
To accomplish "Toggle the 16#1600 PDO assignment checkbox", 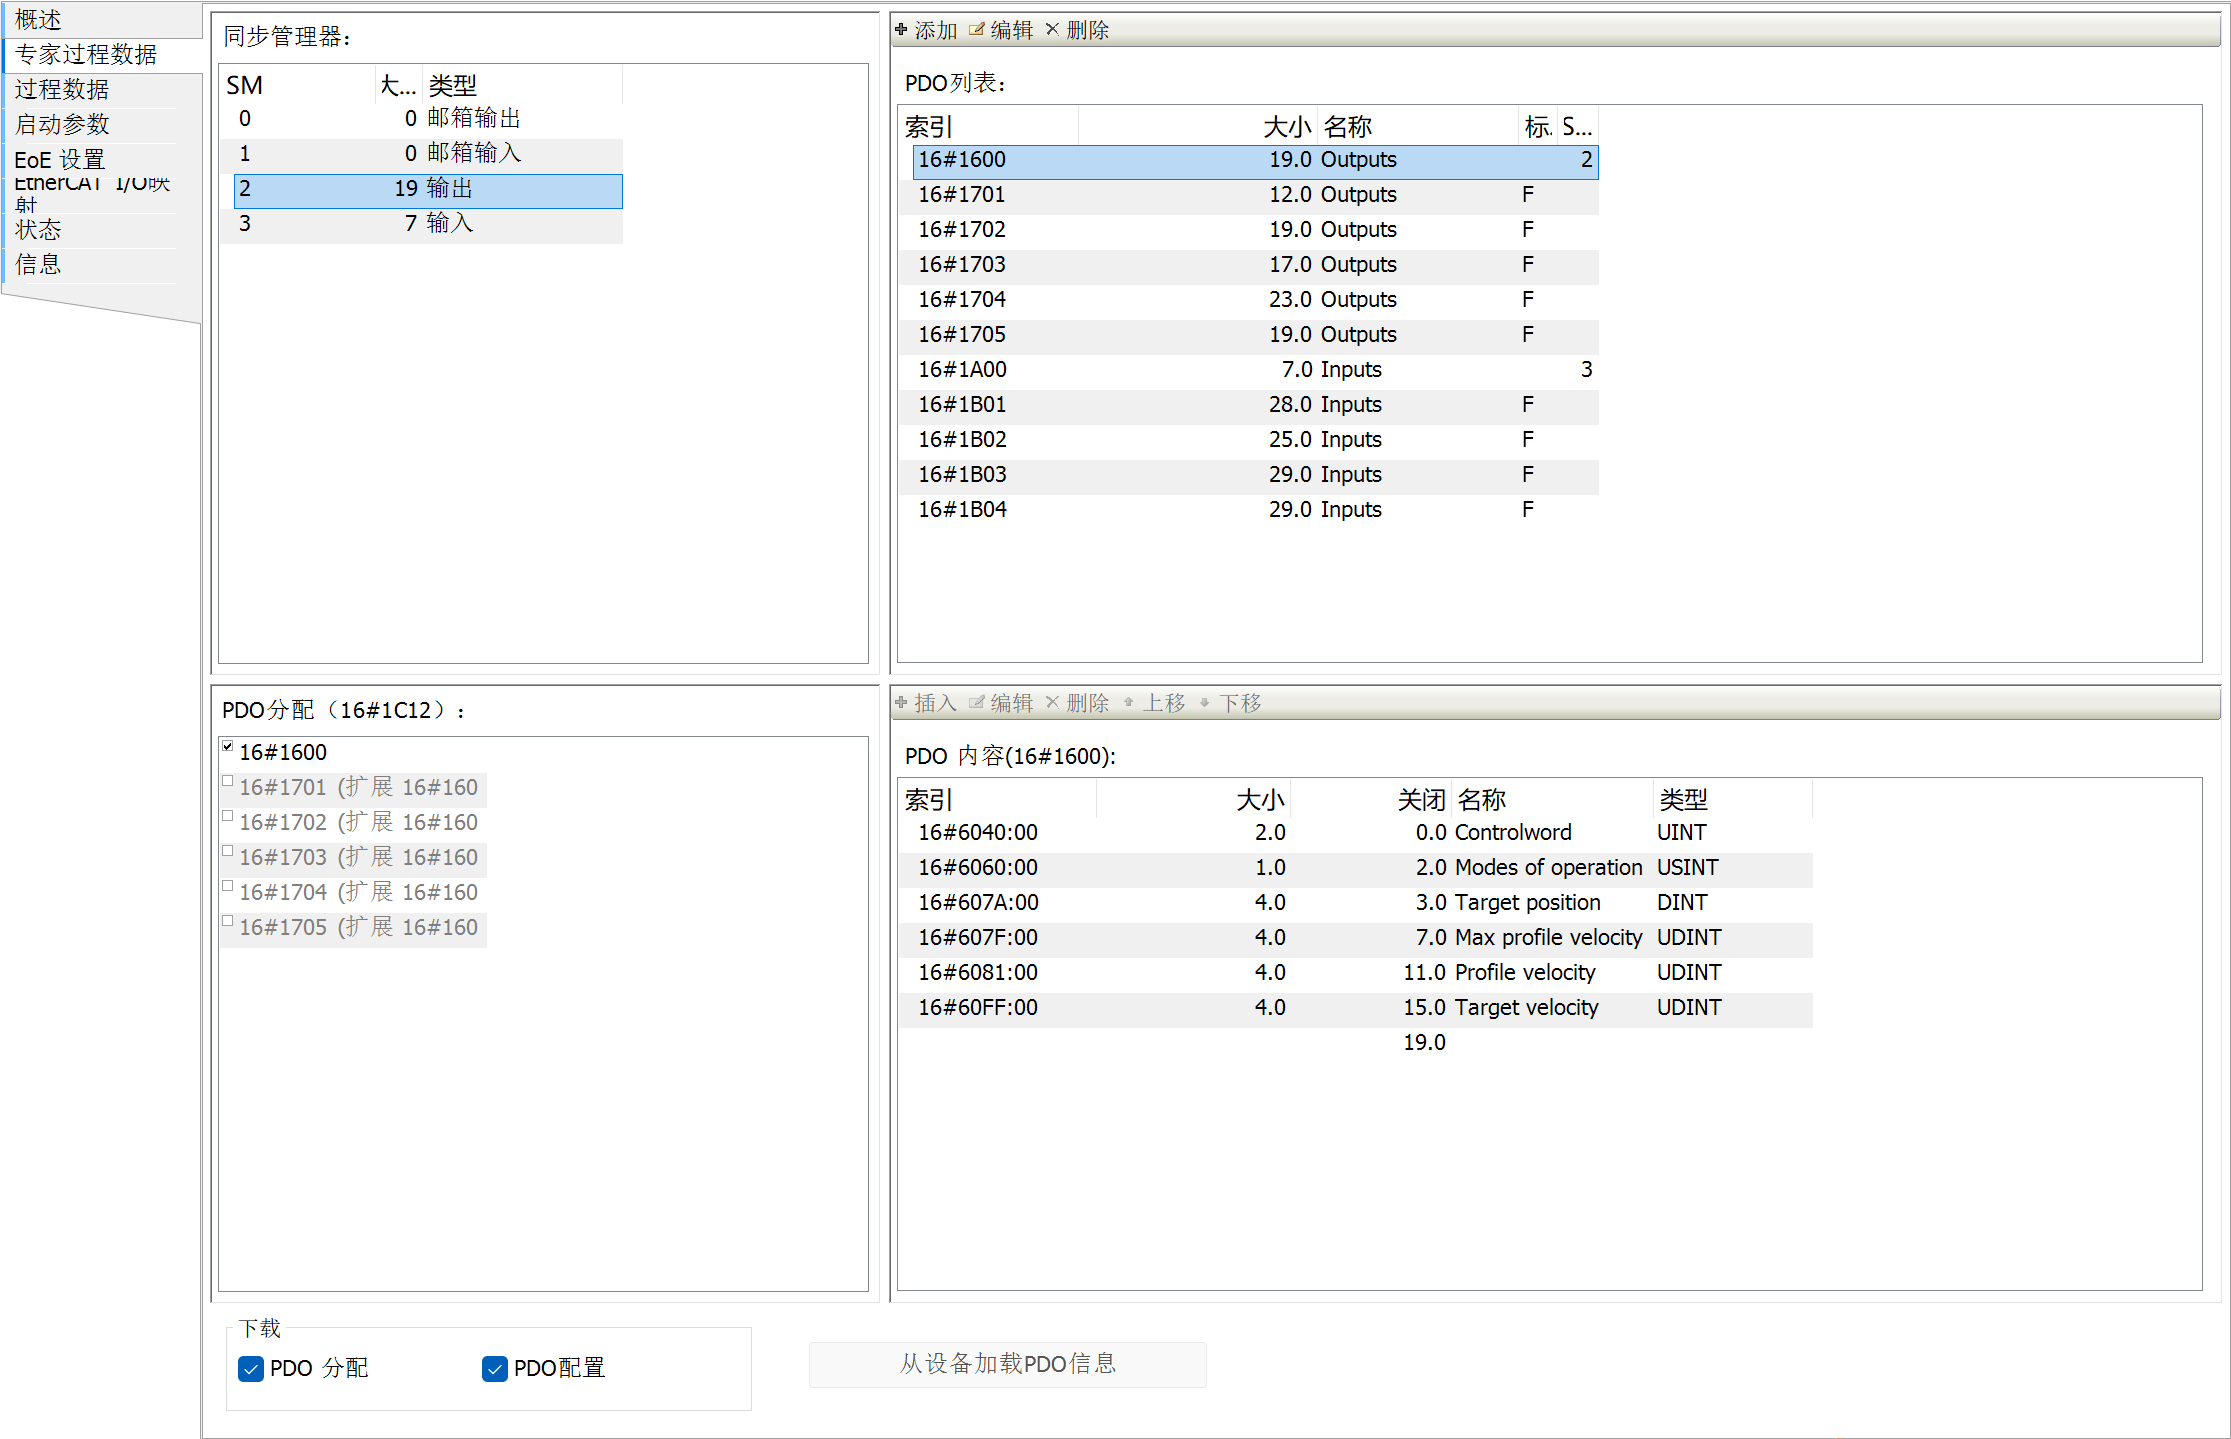I will tap(228, 746).
